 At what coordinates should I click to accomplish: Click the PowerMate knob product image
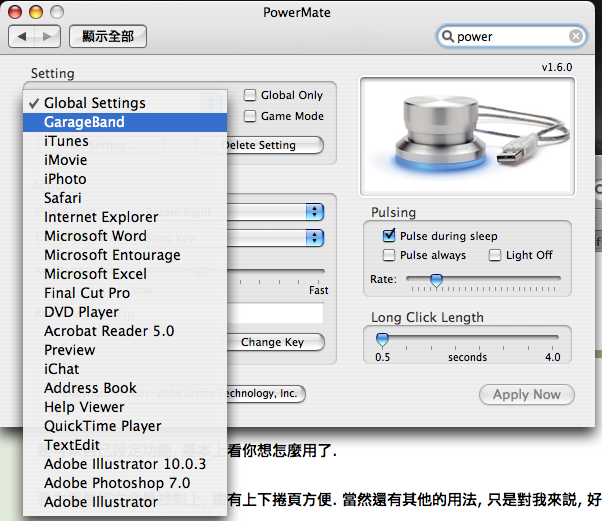(x=467, y=137)
